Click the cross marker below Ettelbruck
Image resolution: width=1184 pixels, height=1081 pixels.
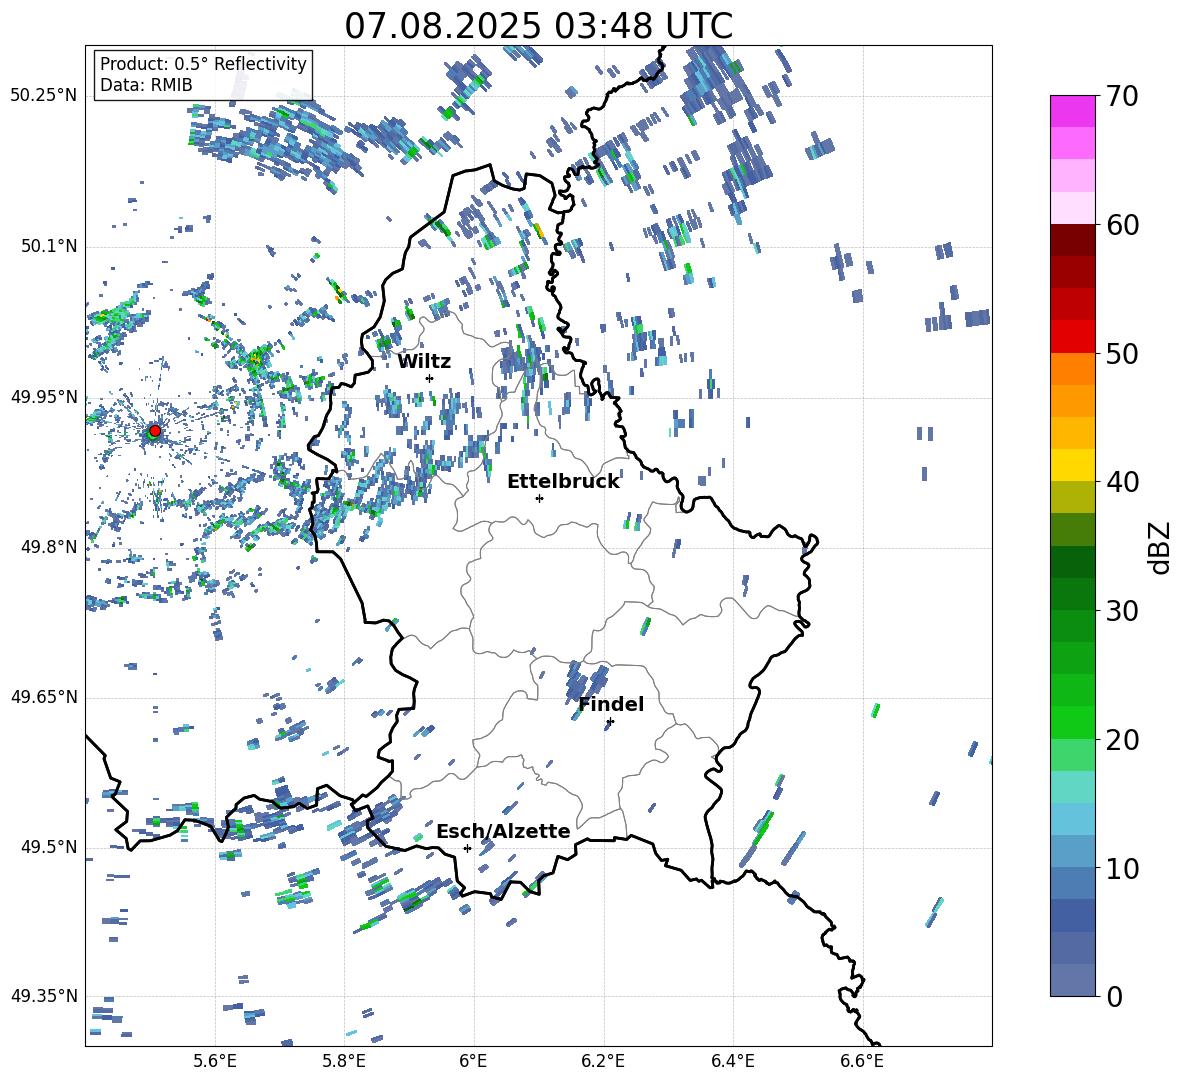point(539,498)
